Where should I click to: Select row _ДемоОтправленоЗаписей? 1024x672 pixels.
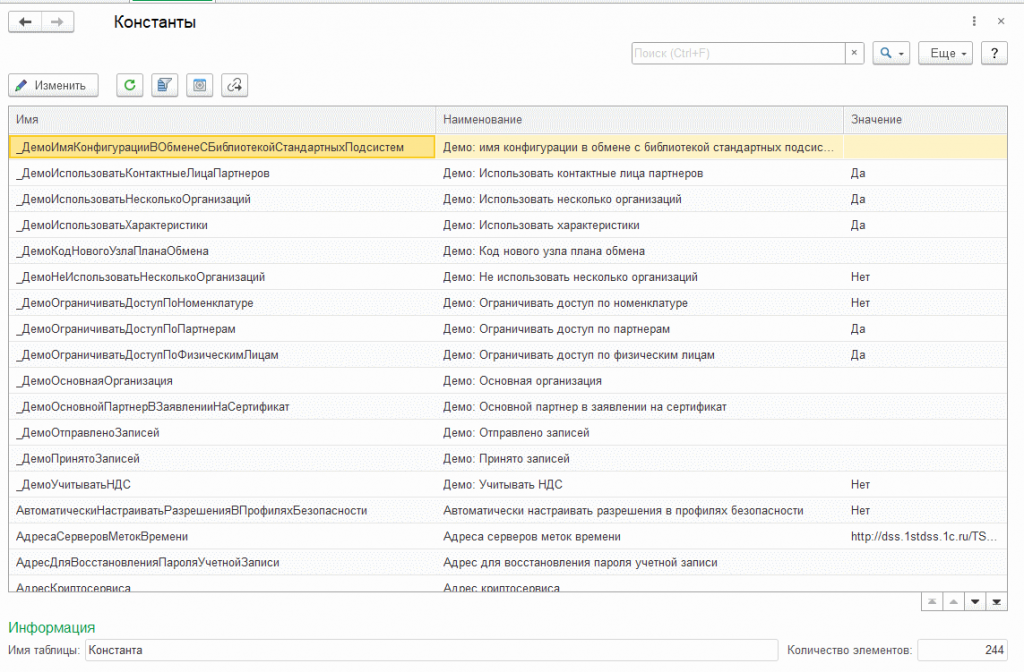point(508,433)
